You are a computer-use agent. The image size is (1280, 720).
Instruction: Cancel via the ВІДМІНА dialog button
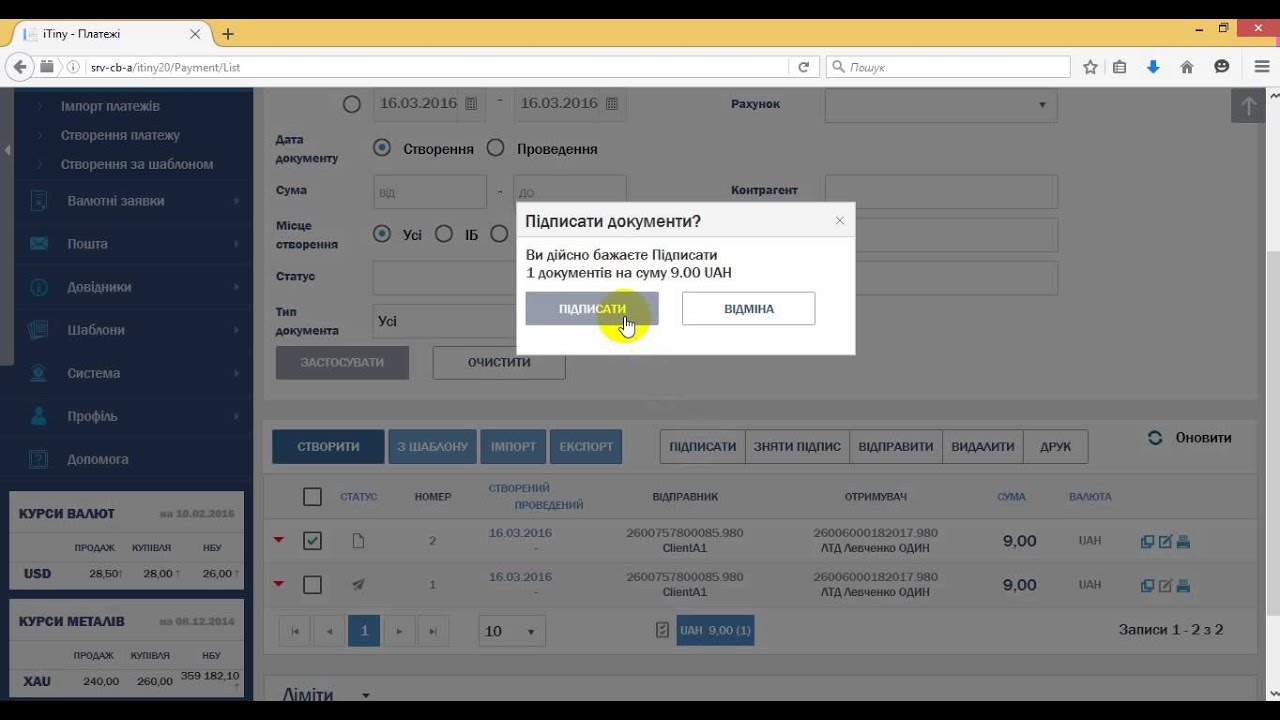click(748, 309)
